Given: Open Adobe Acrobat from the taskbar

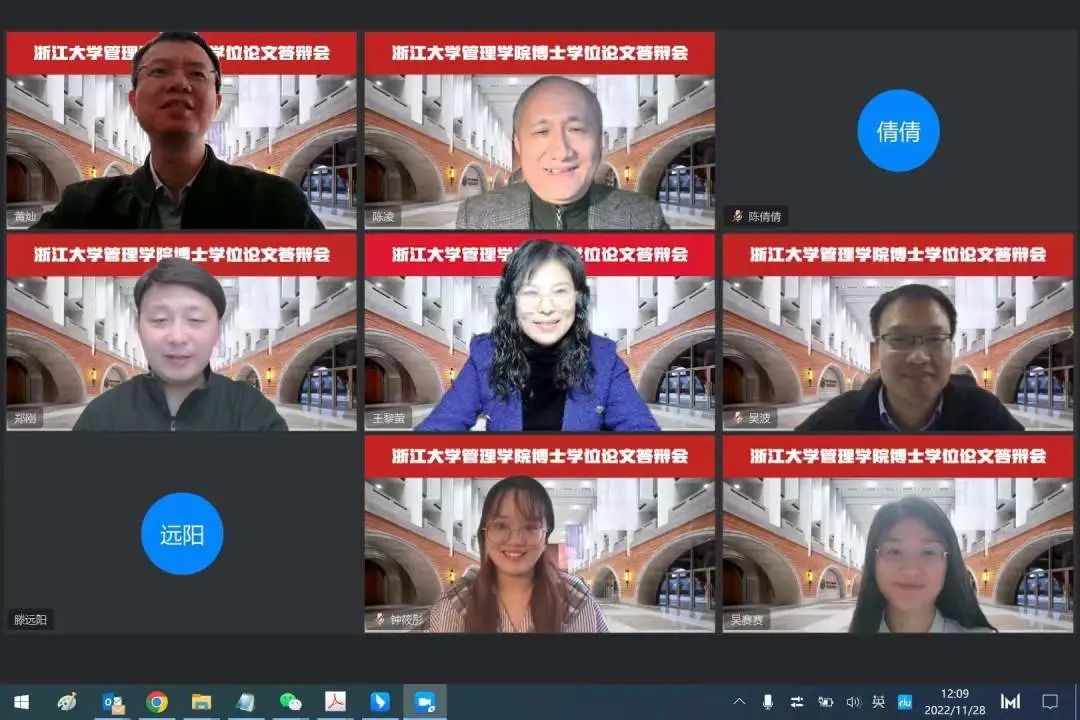Looking at the screenshot, I should [x=335, y=702].
